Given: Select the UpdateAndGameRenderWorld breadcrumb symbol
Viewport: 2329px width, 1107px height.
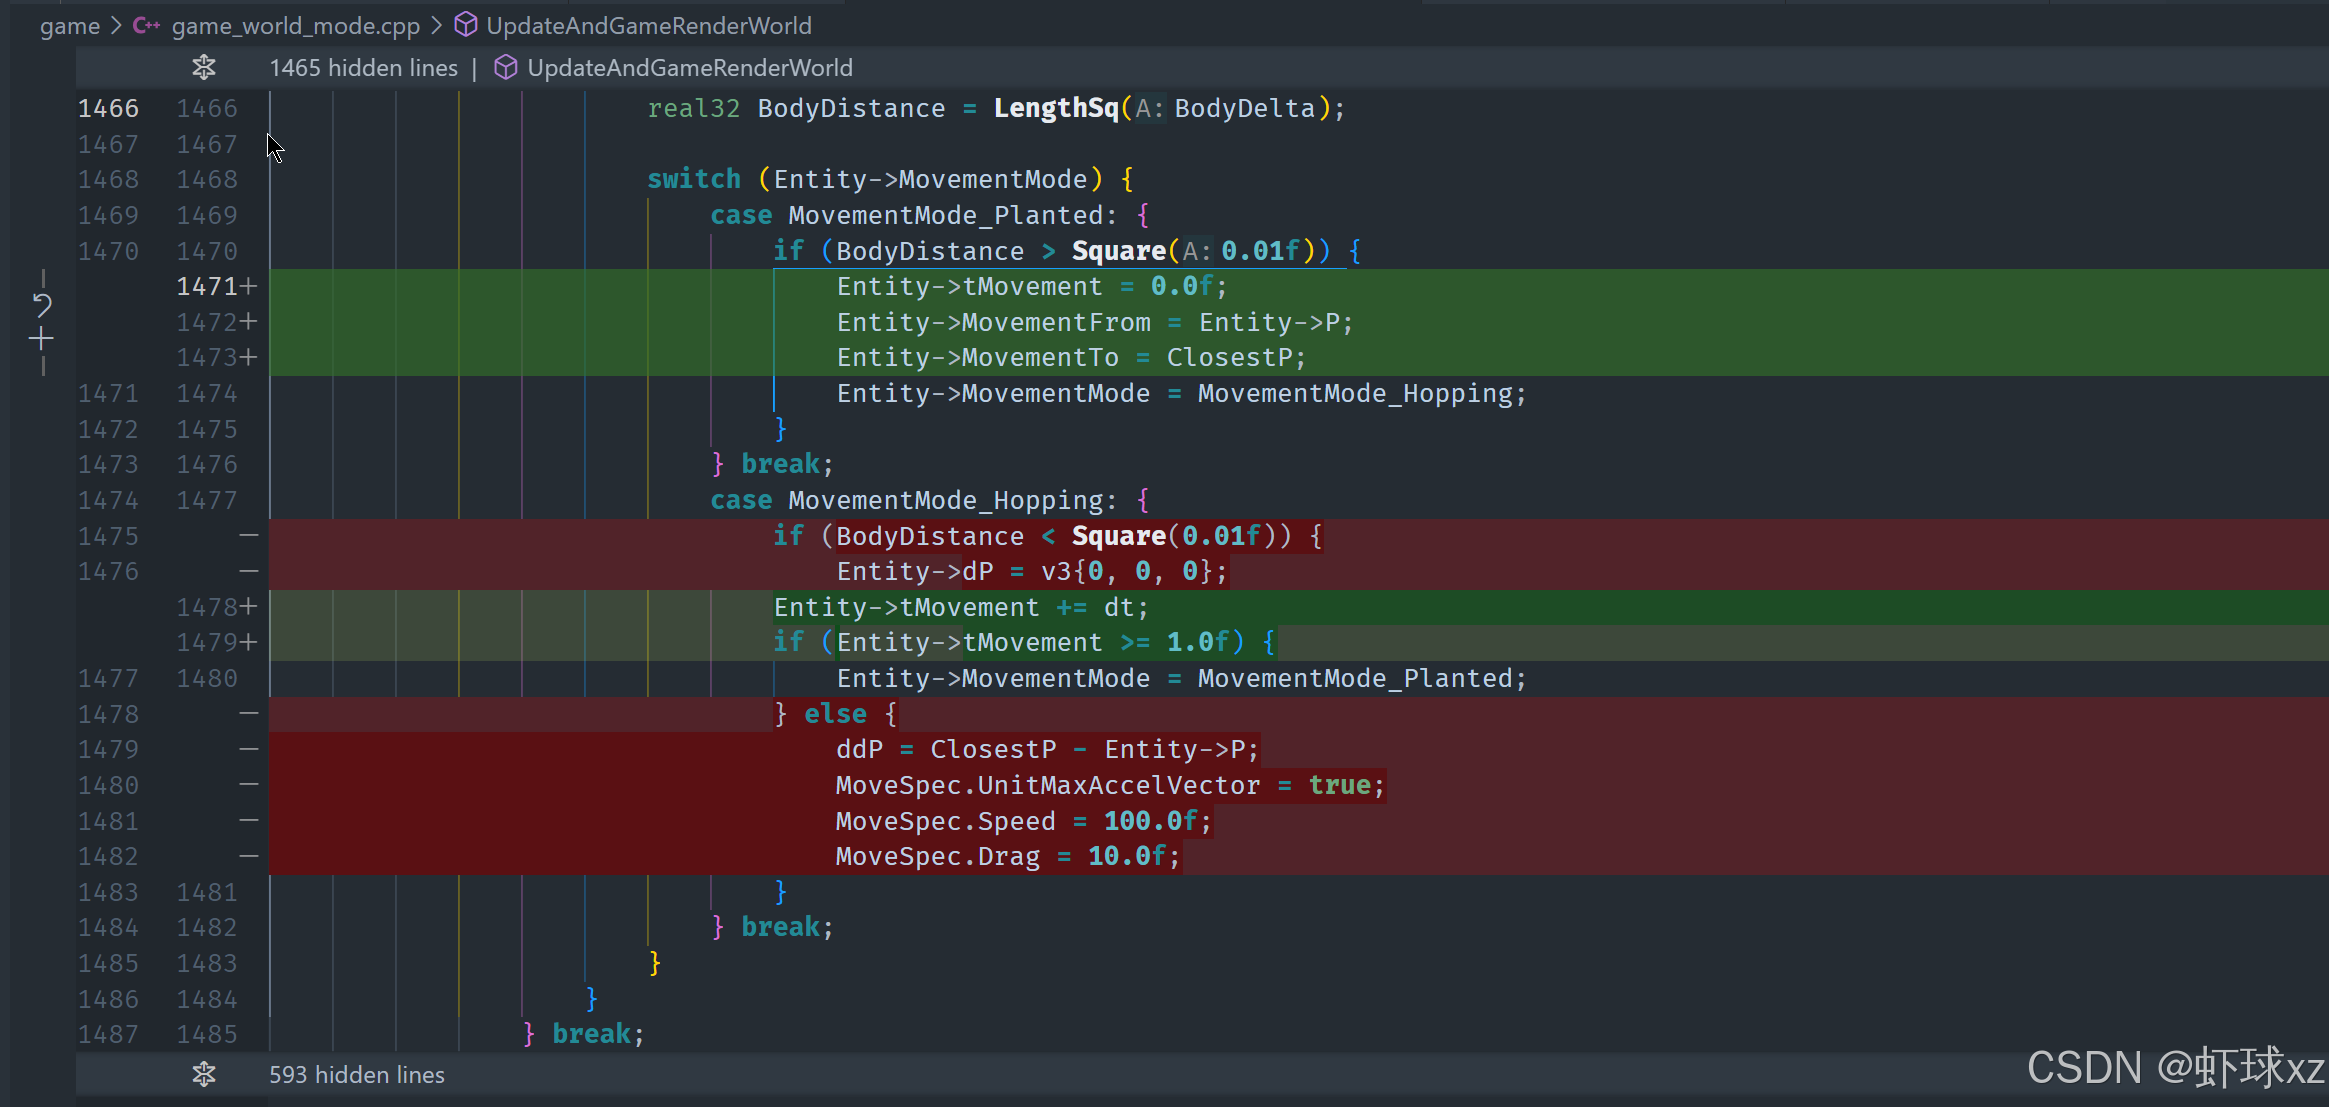Looking at the screenshot, I should (648, 26).
